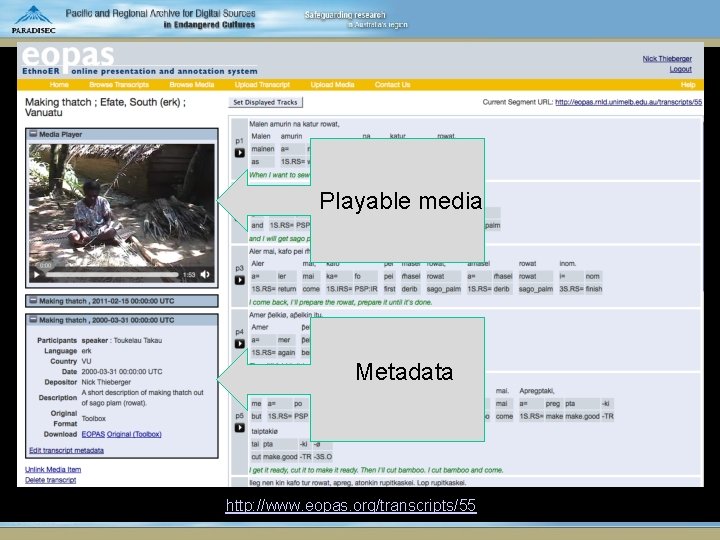Open the Contact Us page
Screen dimensions: 720x540
pos(393,84)
